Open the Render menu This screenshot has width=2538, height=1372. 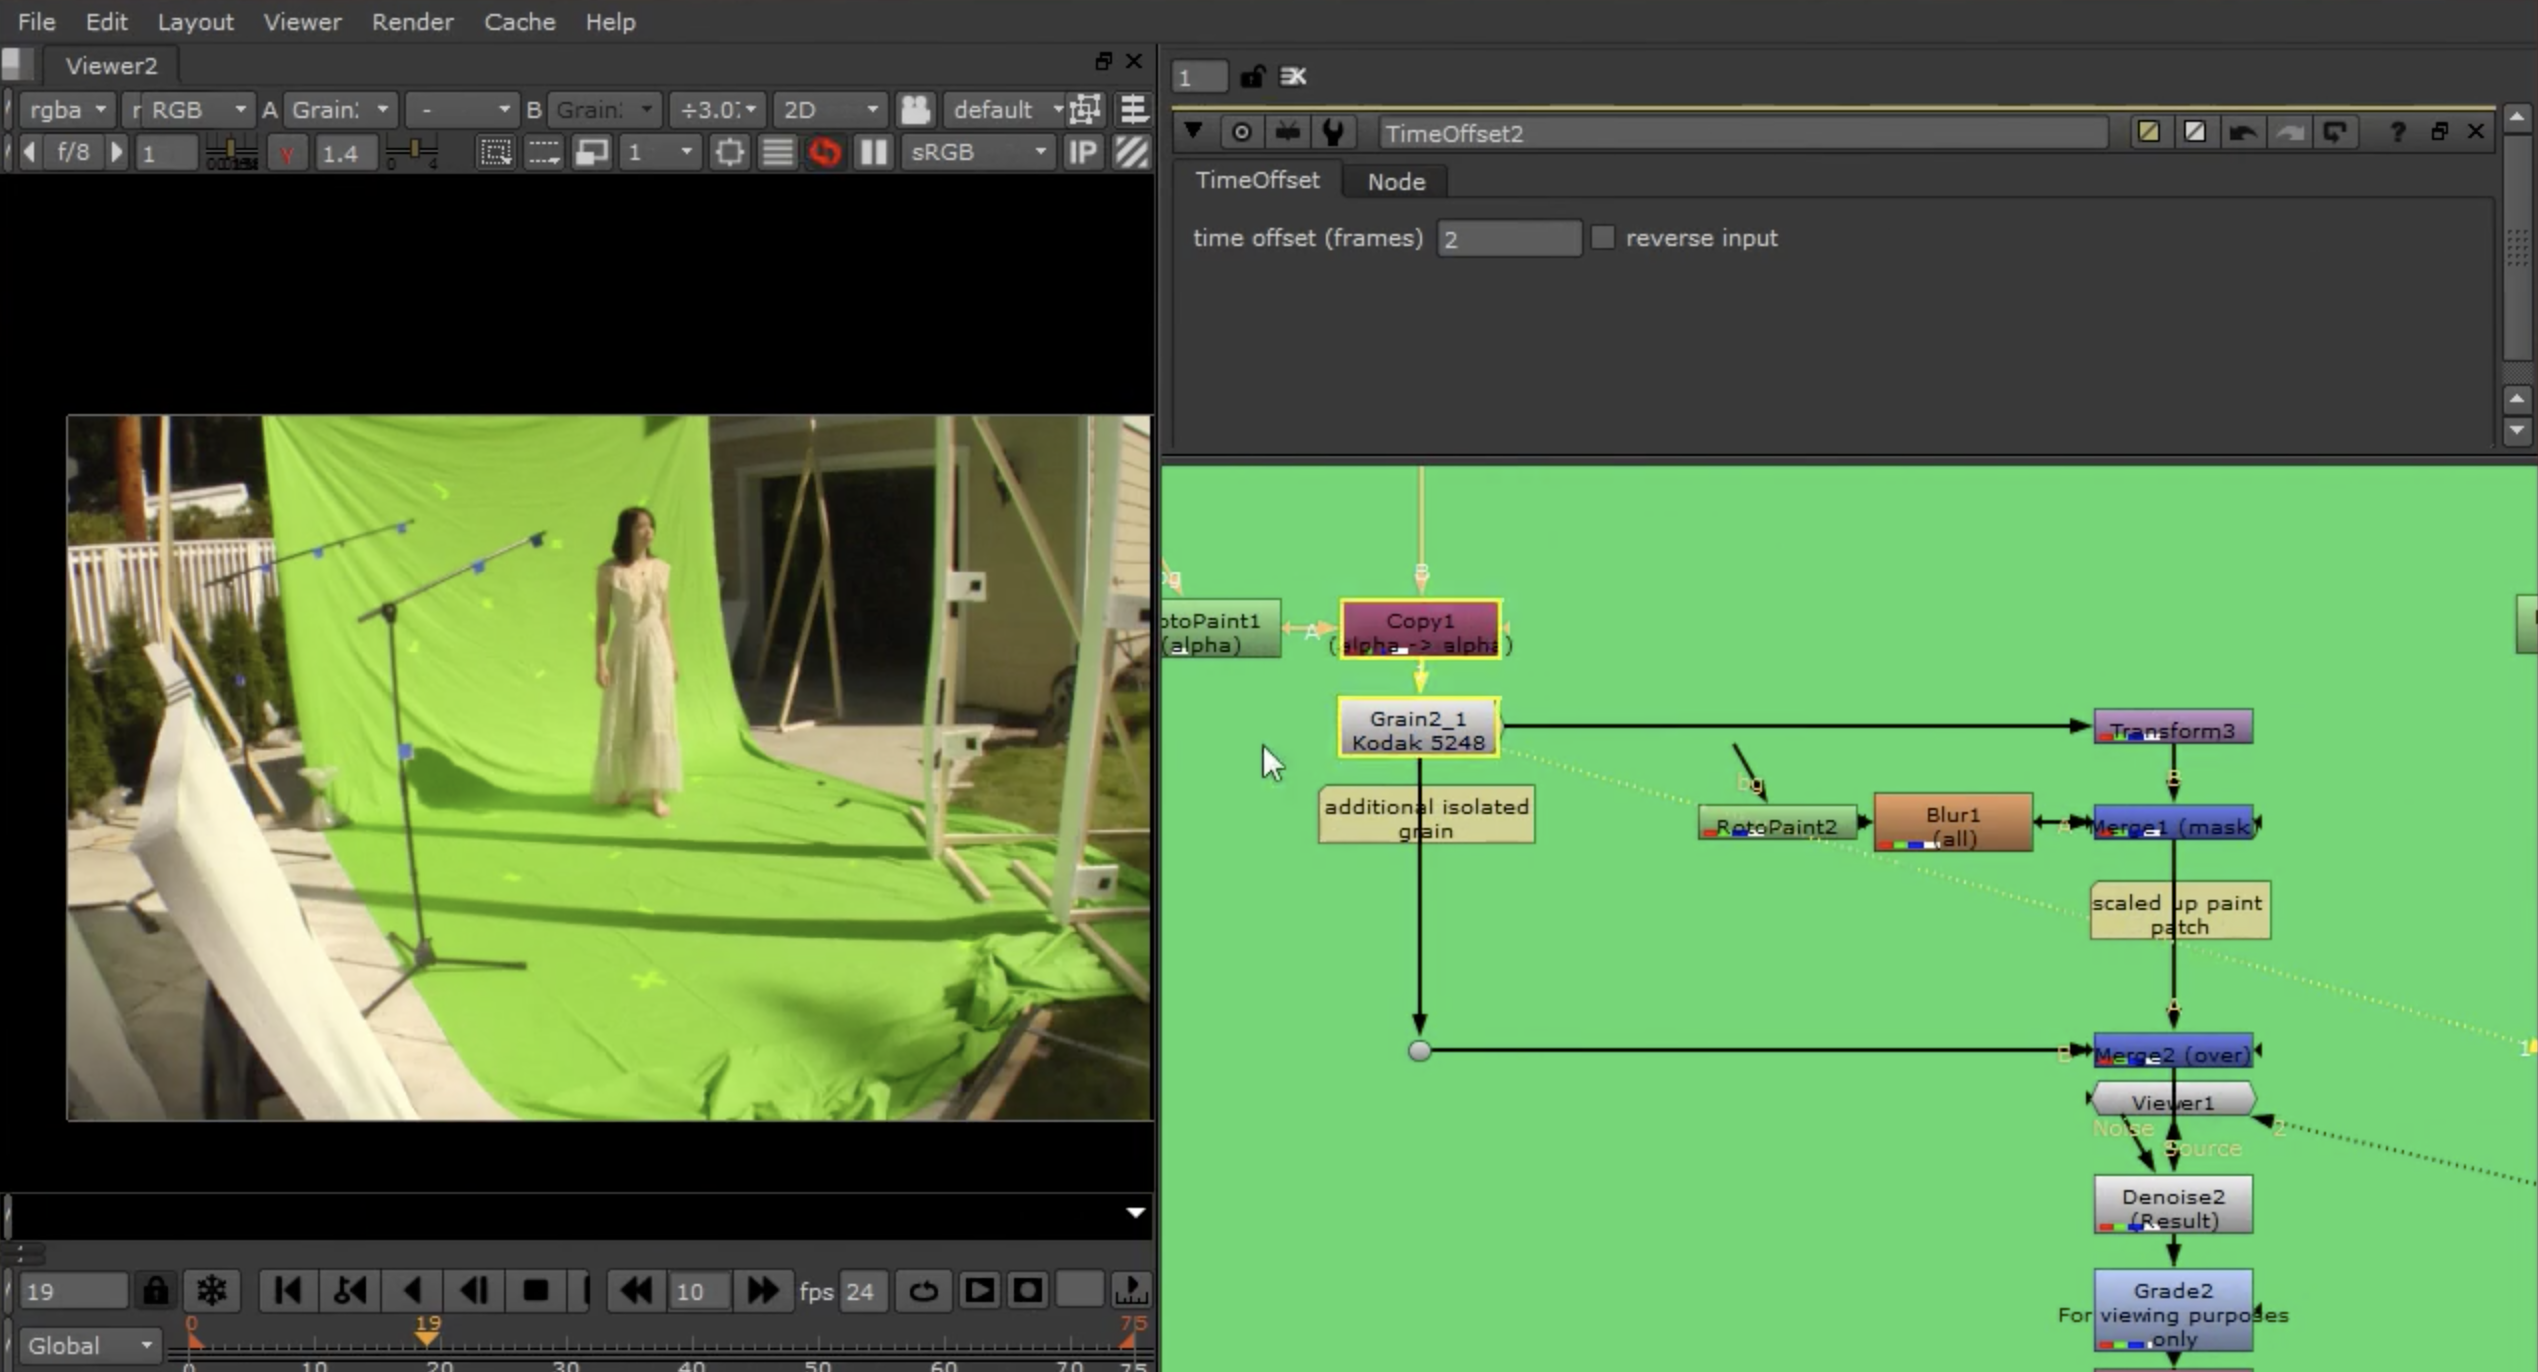pos(412,21)
